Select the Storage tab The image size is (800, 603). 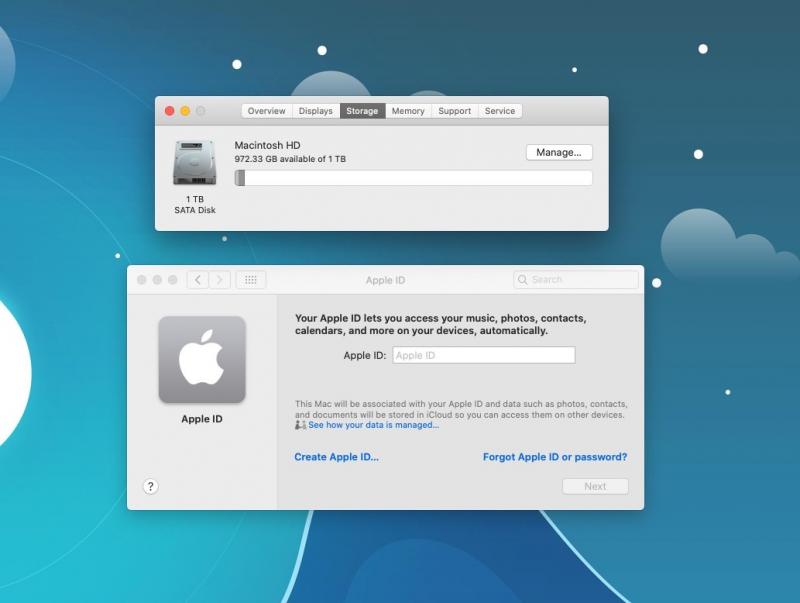coord(362,111)
